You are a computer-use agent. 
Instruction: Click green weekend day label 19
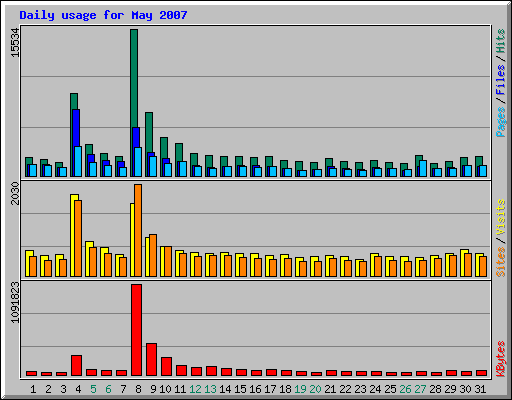coord(300,389)
